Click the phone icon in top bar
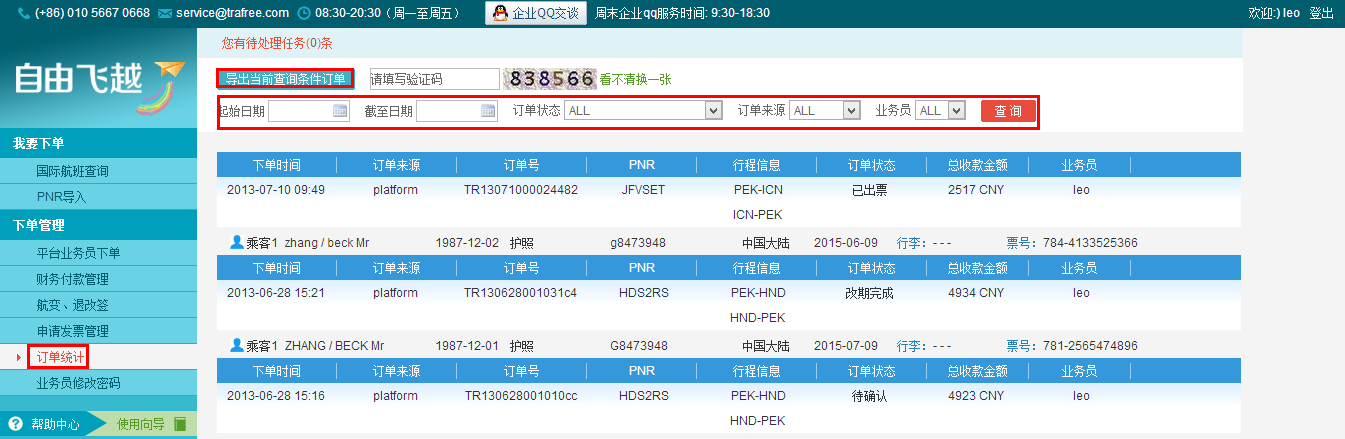 (x=24, y=13)
